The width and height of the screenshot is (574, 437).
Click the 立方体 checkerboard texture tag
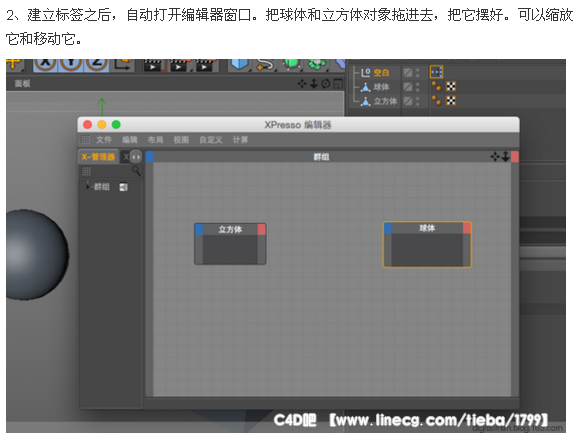point(451,100)
